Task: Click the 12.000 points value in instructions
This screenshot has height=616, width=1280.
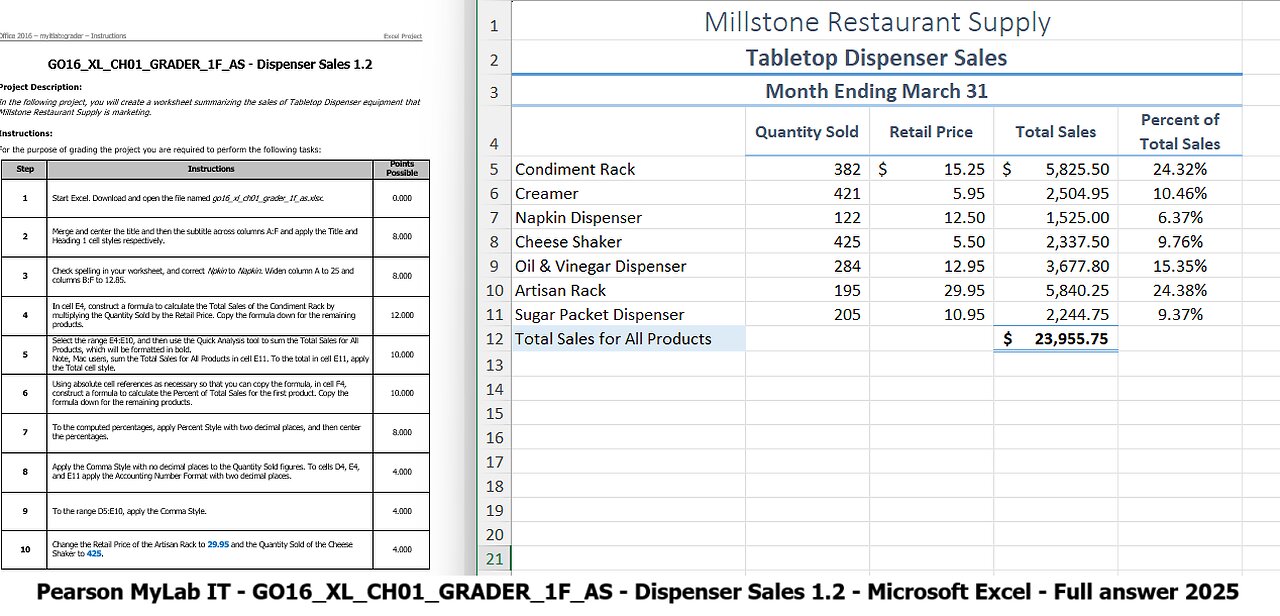Action: tap(401, 315)
